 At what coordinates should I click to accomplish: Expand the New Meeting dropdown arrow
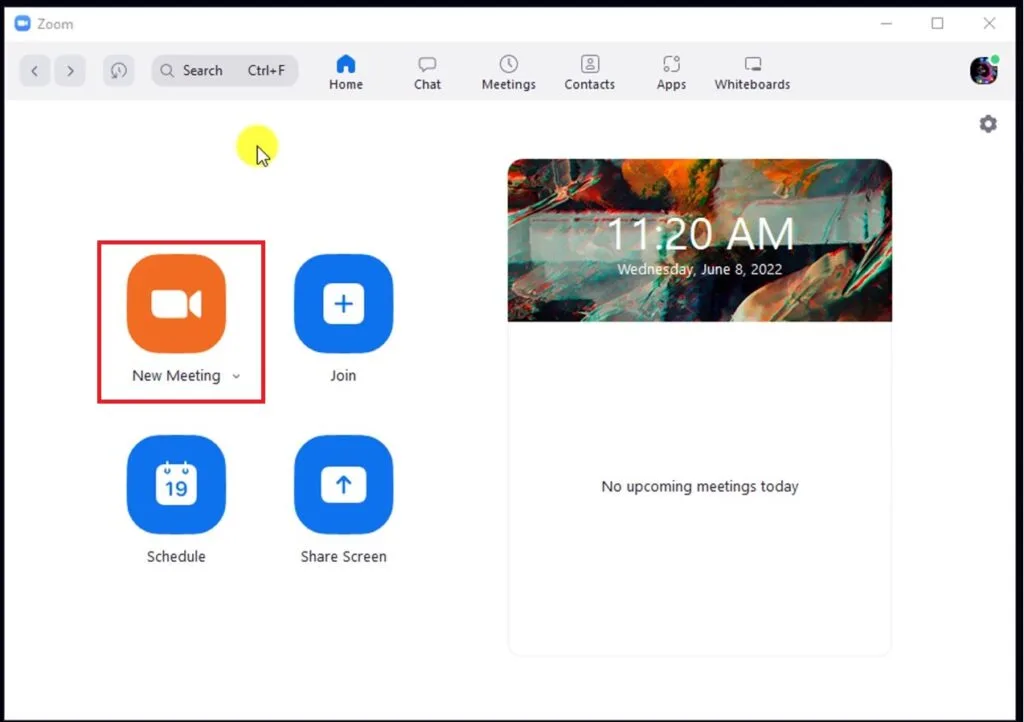click(236, 377)
